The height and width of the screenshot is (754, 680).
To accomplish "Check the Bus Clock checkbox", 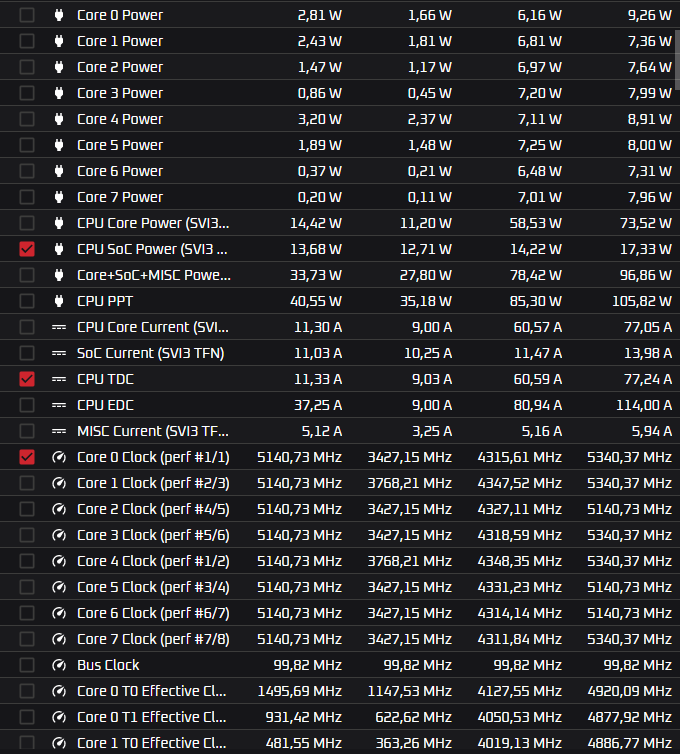I will point(27,665).
